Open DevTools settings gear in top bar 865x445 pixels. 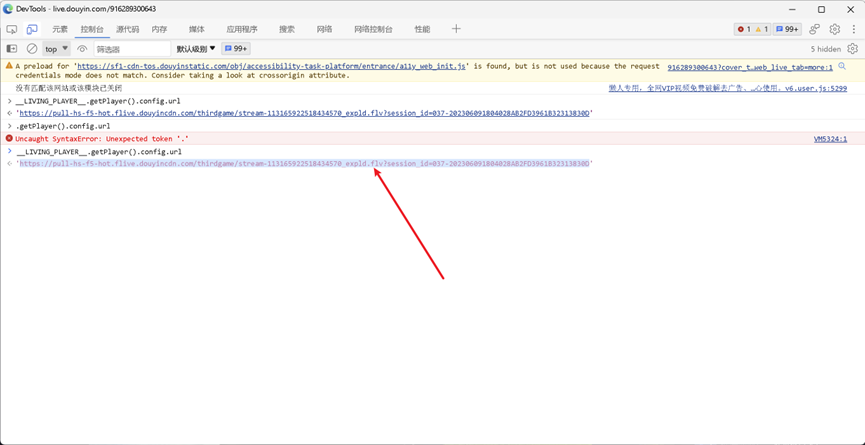(x=835, y=30)
